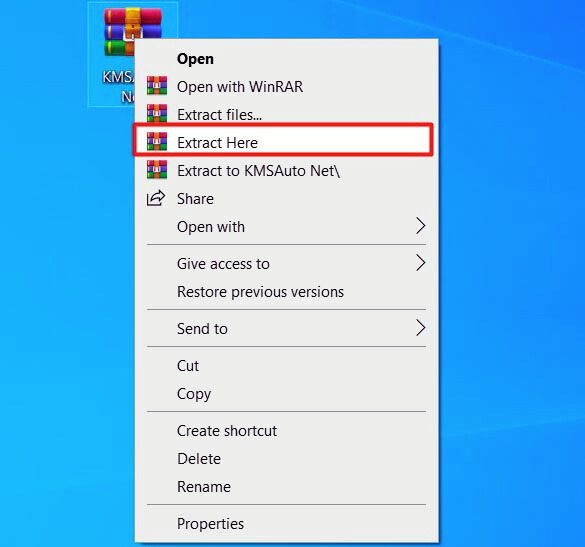Screen dimensions: 585x547
Task: Click the Share arrow icon
Action: point(156,198)
